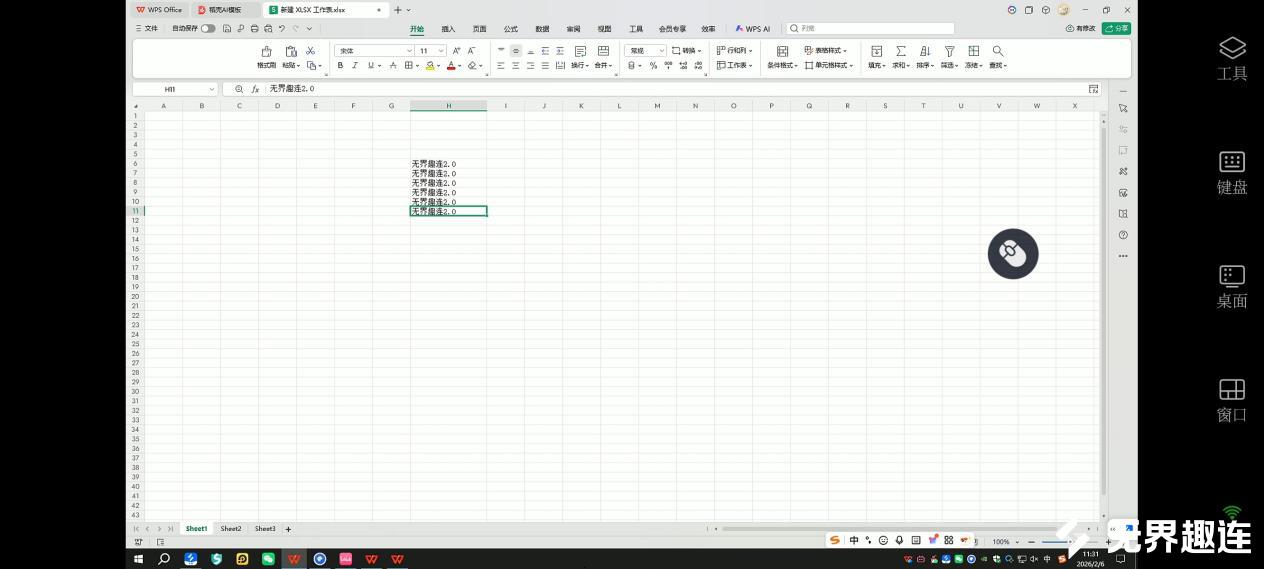Open the Page (页面) ribbon tab

pyautogui.click(x=479, y=29)
